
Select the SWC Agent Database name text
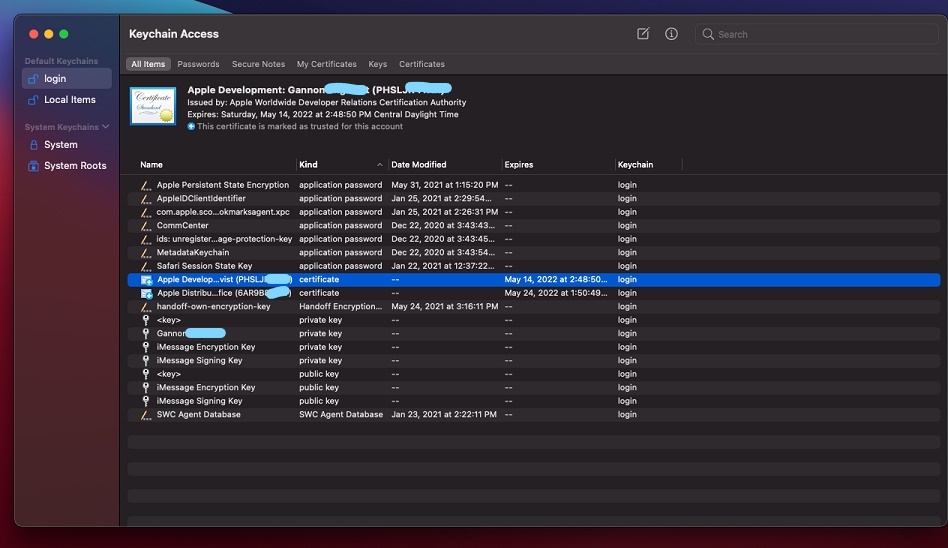tap(198, 414)
